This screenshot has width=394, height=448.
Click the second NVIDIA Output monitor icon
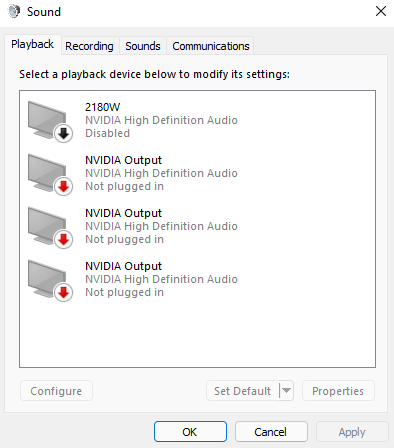click(50, 227)
